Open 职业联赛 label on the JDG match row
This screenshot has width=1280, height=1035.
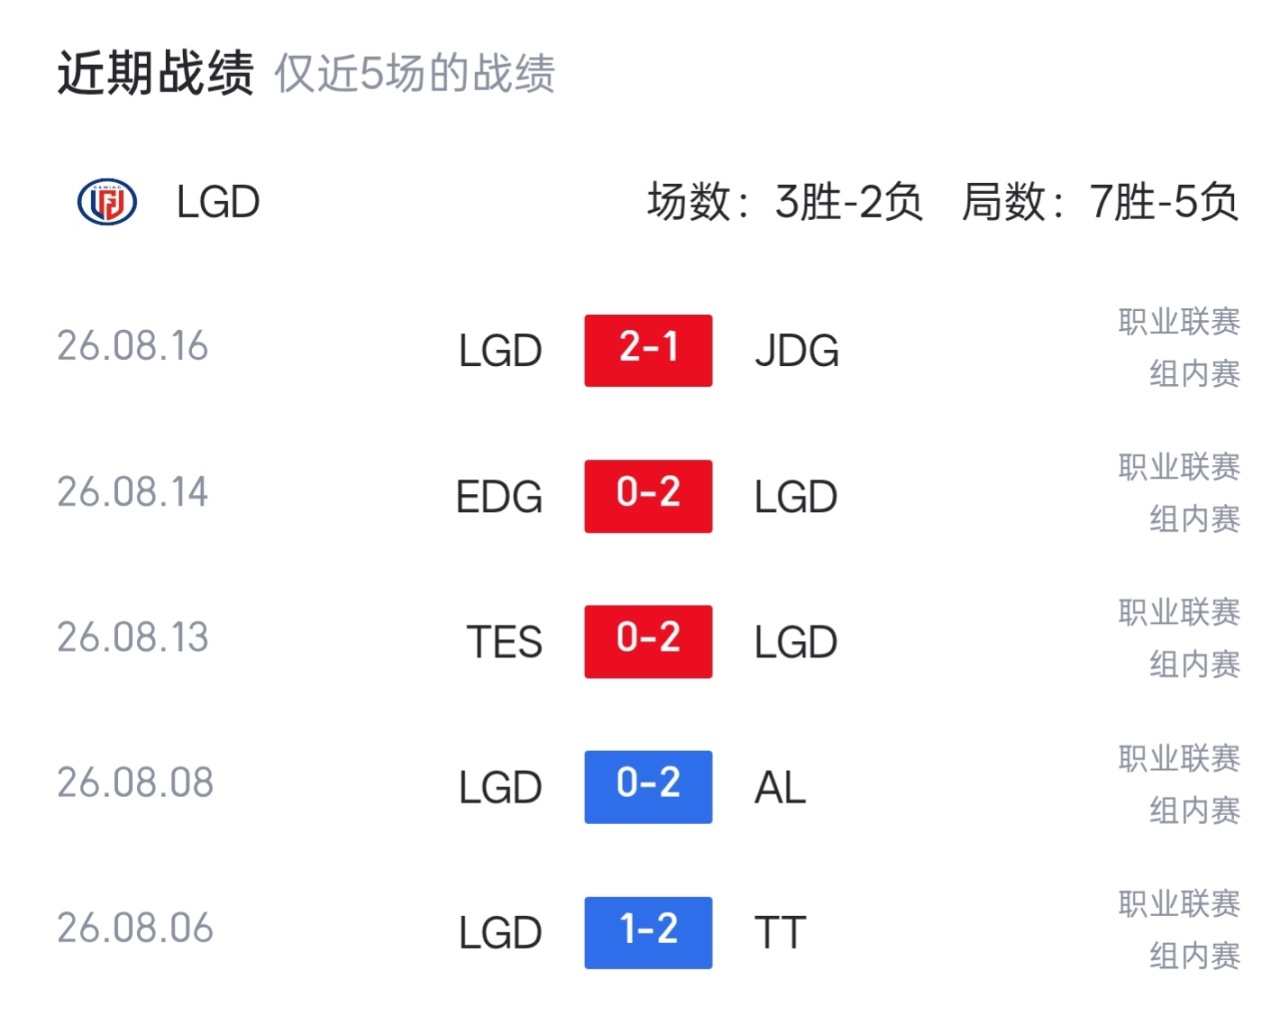point(1179,322)
